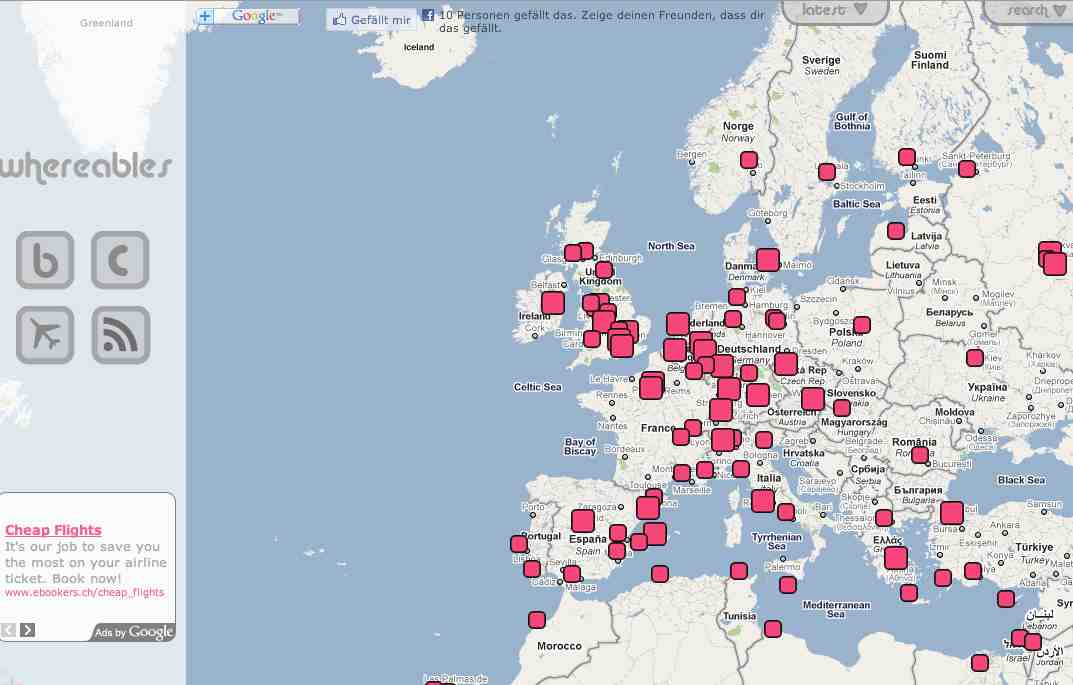Click the 'Bay of Biscay' map label
The height and width of the screenshot is (685, 1073).
coord(580,446)
